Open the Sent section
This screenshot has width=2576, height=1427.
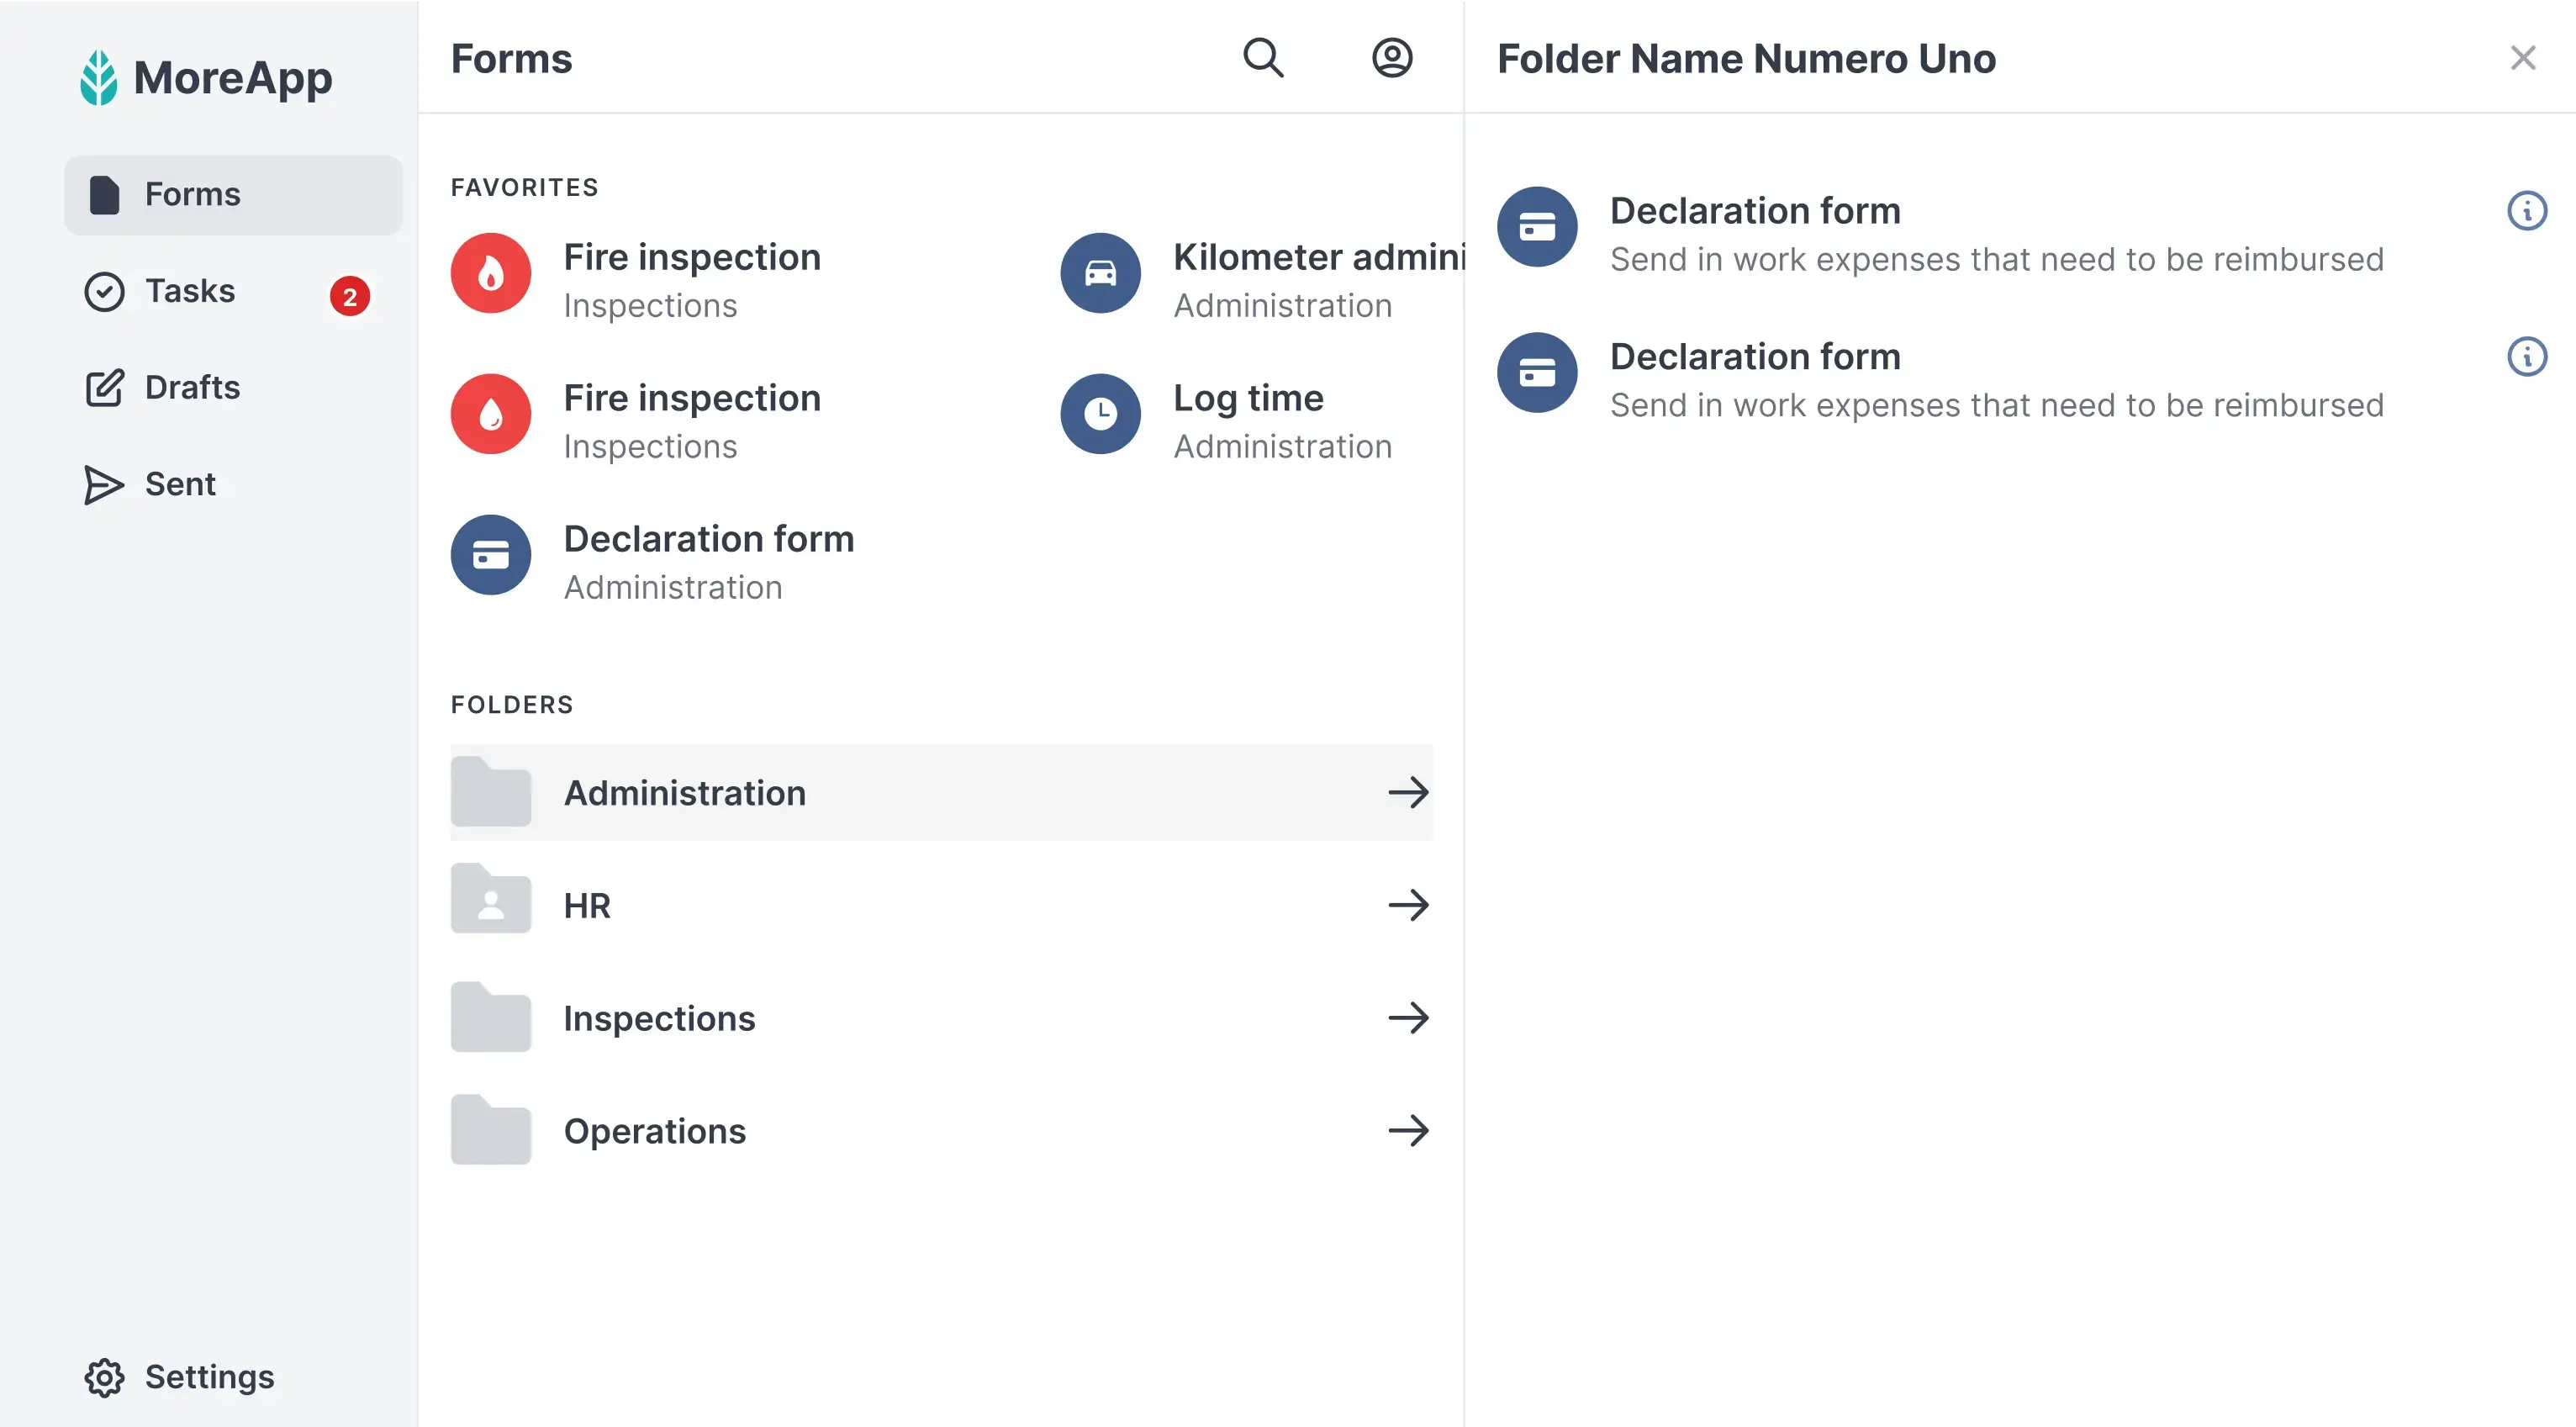(179, 484)
